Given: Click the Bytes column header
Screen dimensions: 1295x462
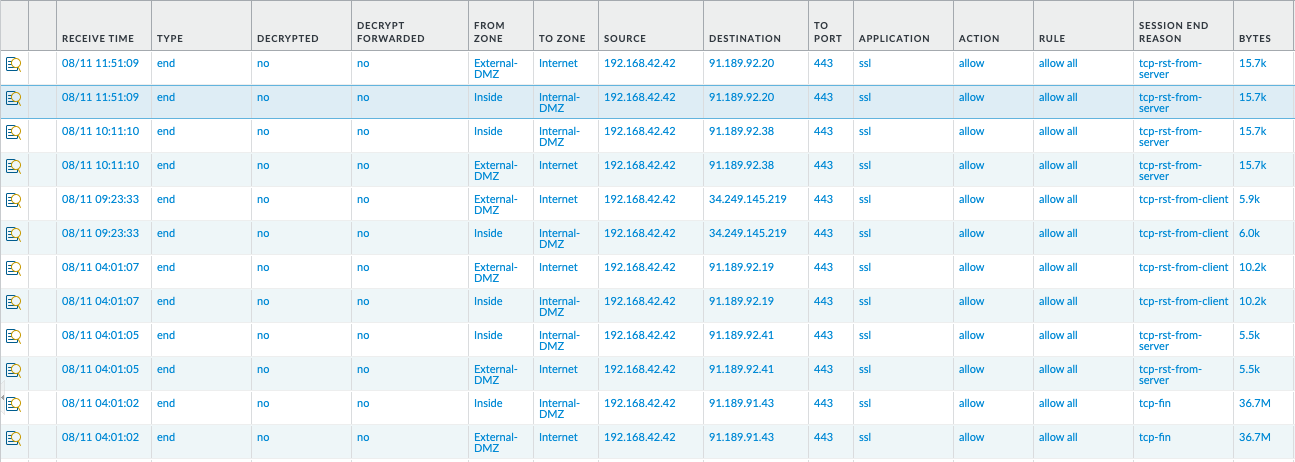Looking at the screenshot, I should point(1254,39).
